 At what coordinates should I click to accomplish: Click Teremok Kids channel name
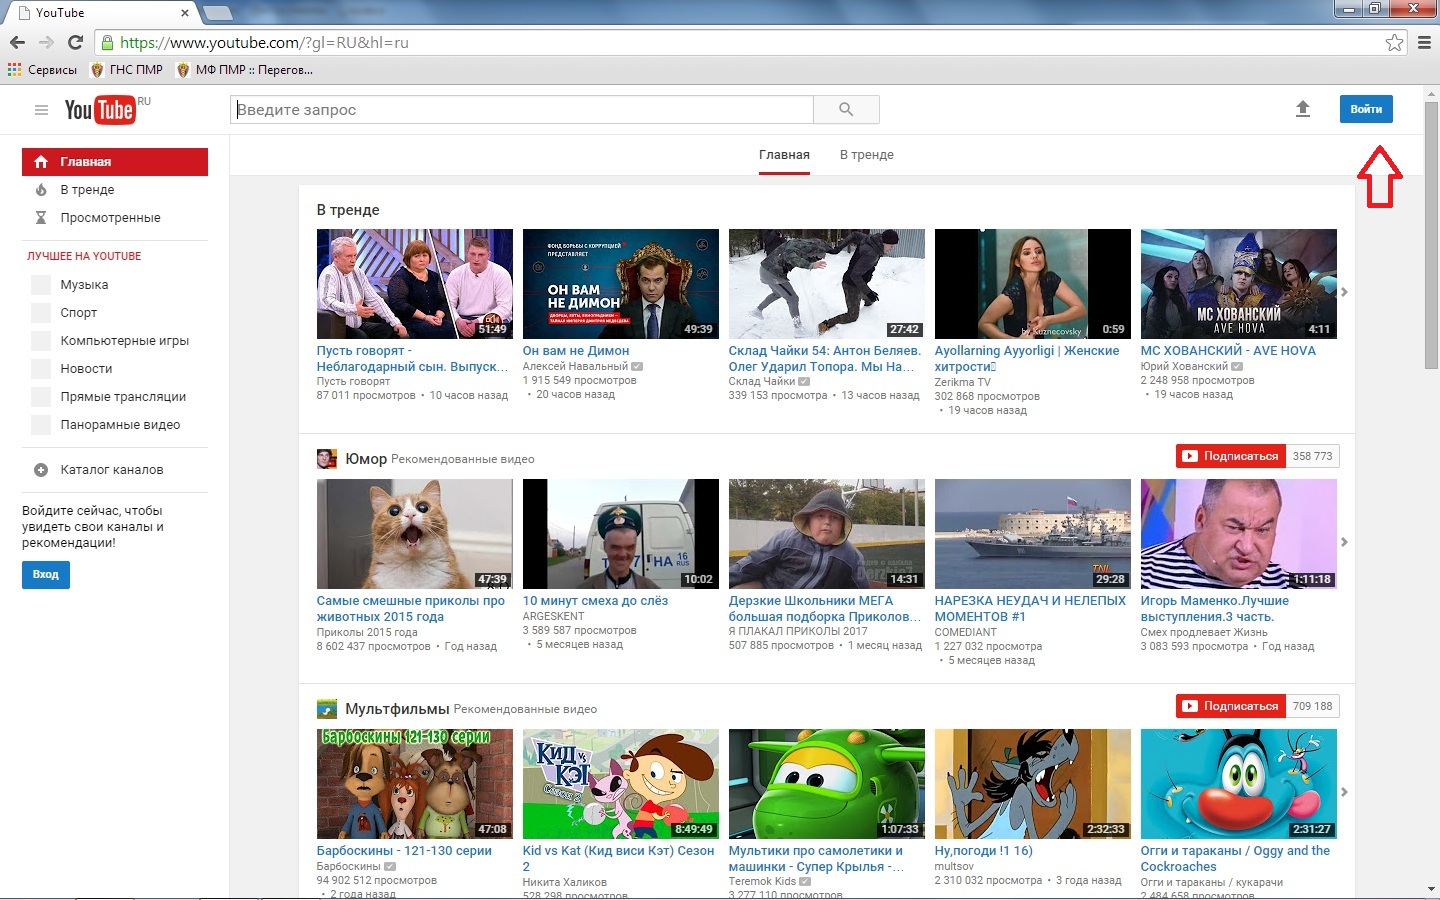point(763,882)
